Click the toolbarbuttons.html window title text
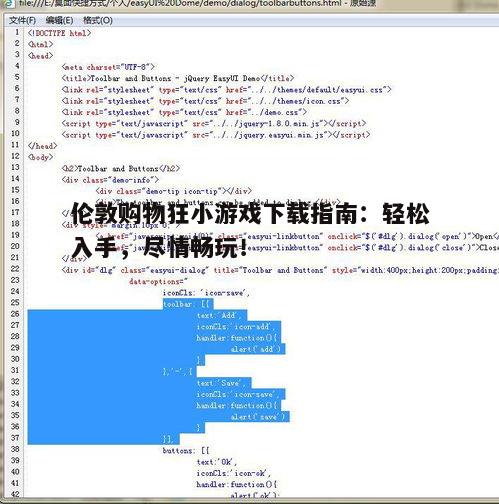The height and width of the screenshot is (504, 499). (197, 3)
